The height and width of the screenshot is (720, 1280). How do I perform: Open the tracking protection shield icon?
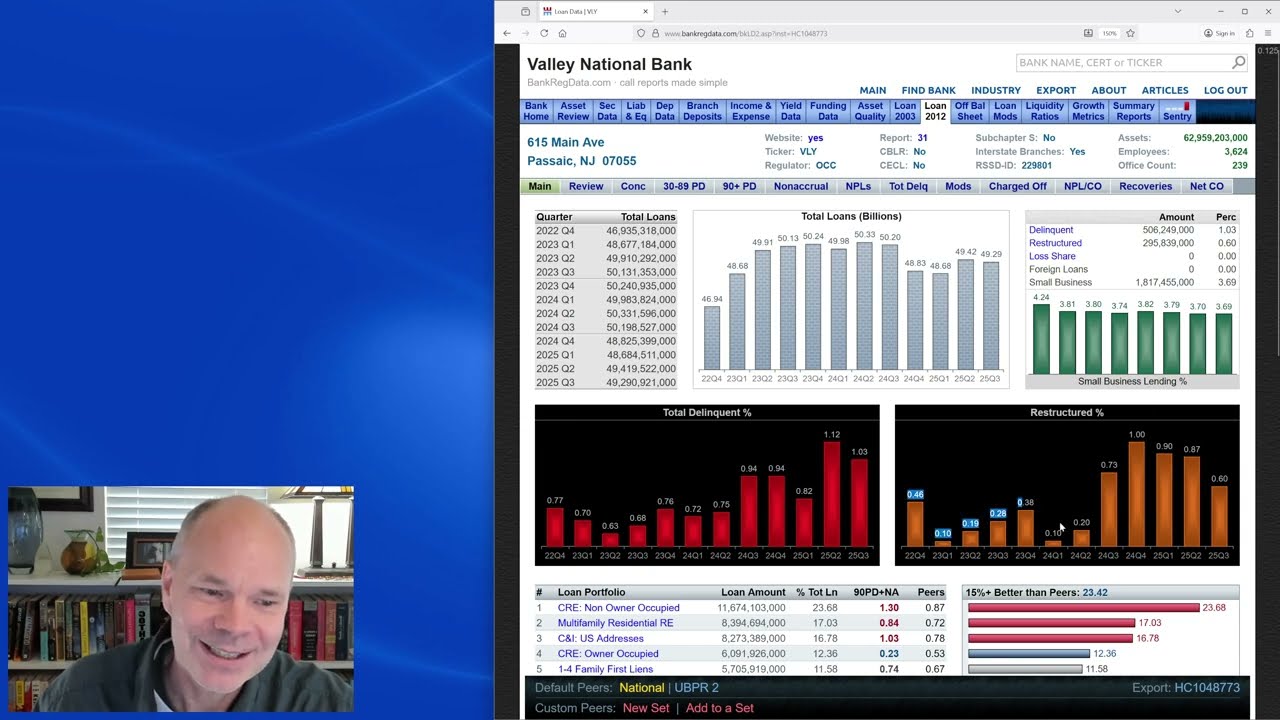(641, 33)
